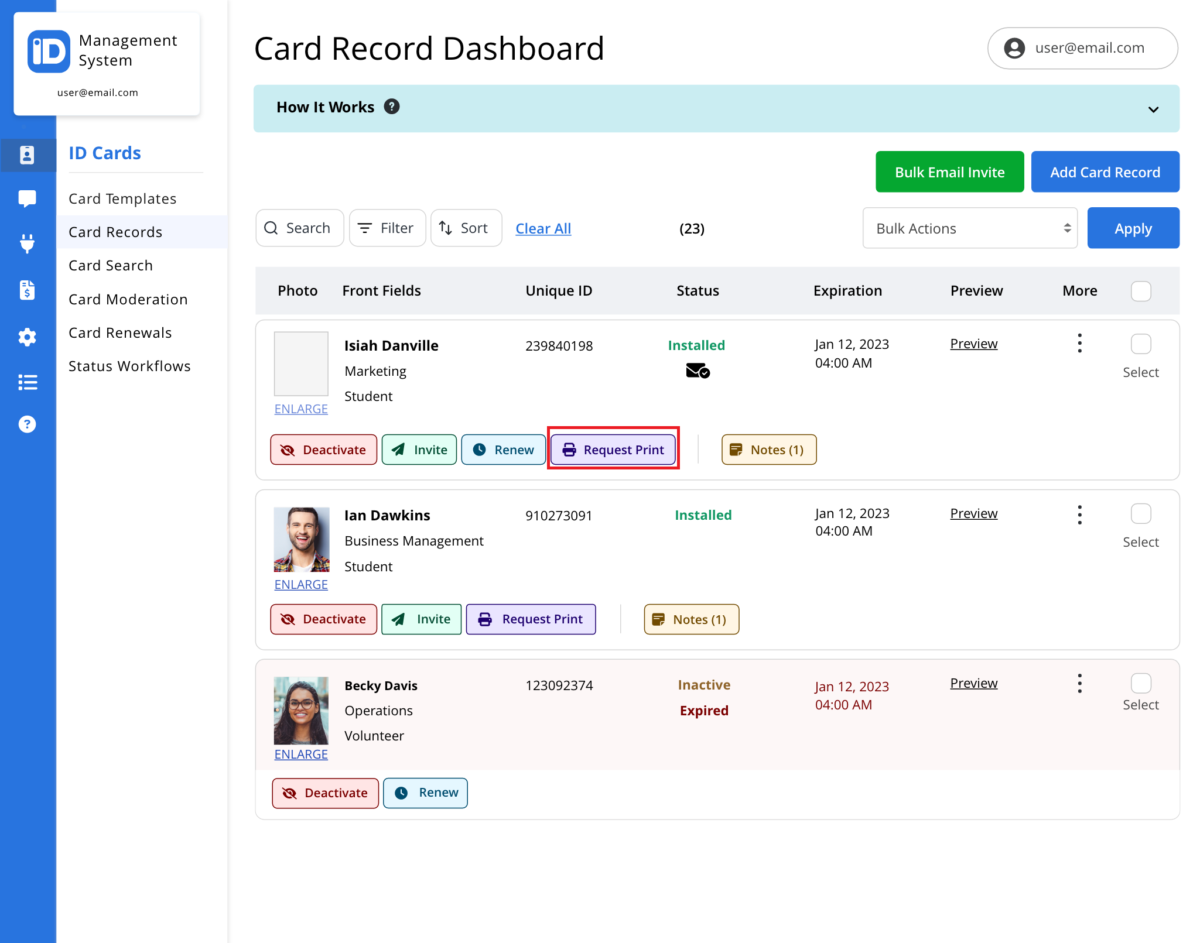Click the help question-mark icon in sidebar
Screen dimensions: 1200x943
click(x=28, y=423)
